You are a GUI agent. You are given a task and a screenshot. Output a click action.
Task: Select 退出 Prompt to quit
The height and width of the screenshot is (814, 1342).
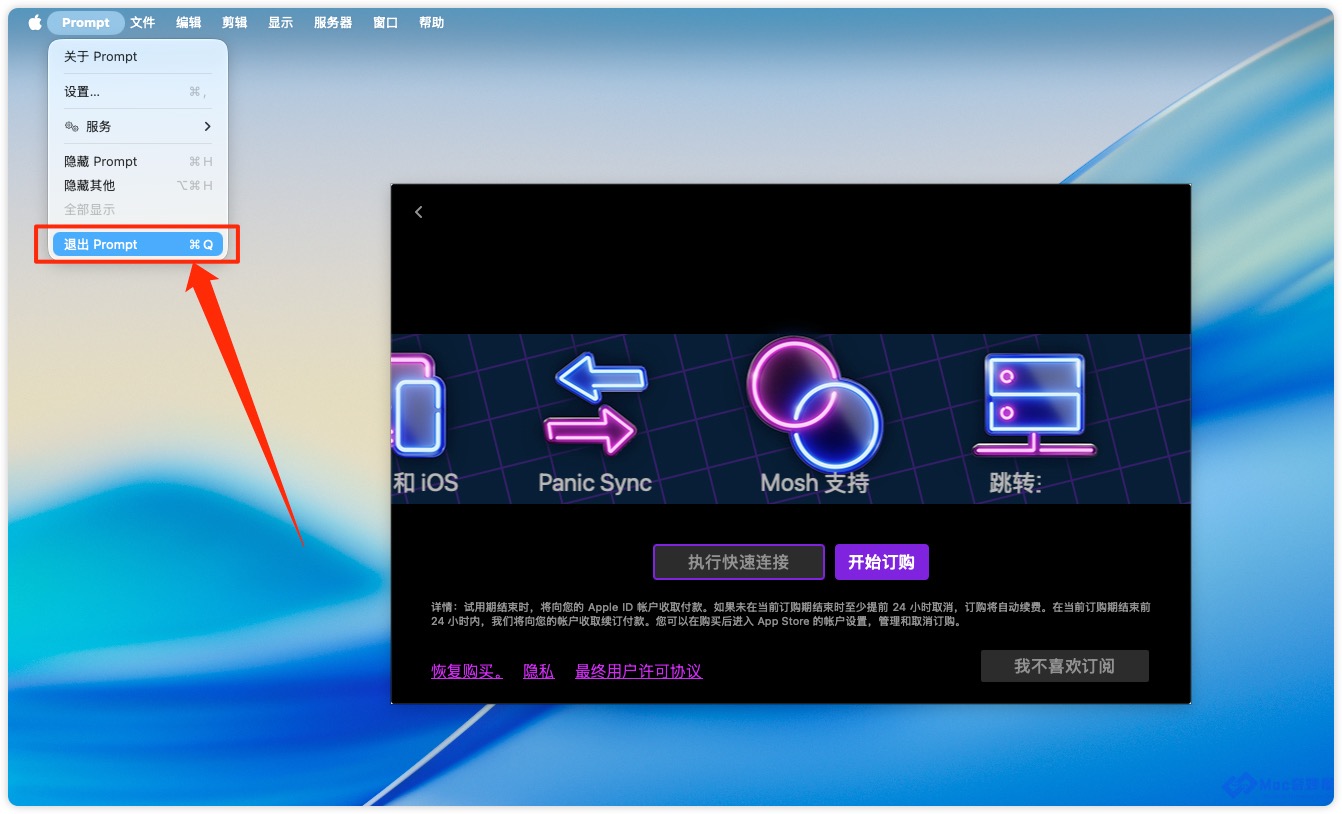138,244
